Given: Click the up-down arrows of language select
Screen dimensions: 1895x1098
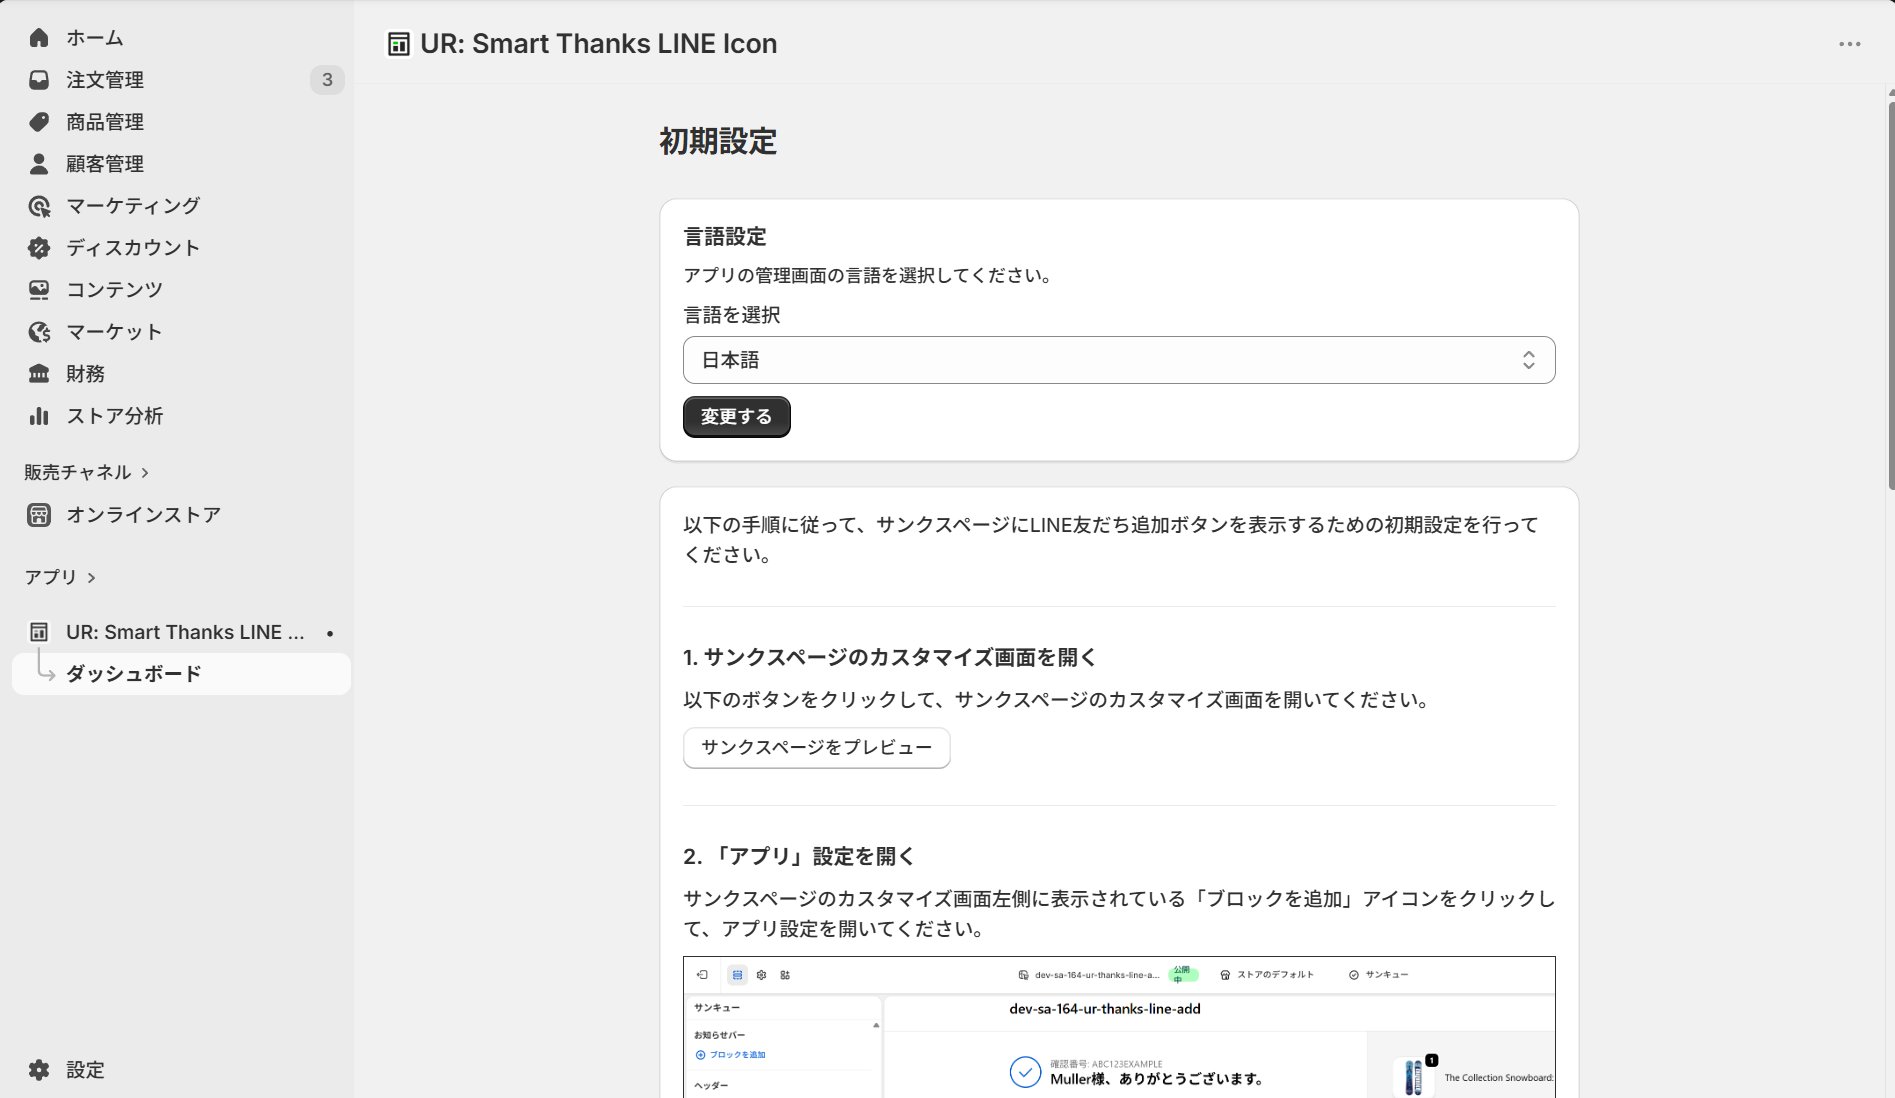Looking at the screenshot, I should pos(1529,360).
